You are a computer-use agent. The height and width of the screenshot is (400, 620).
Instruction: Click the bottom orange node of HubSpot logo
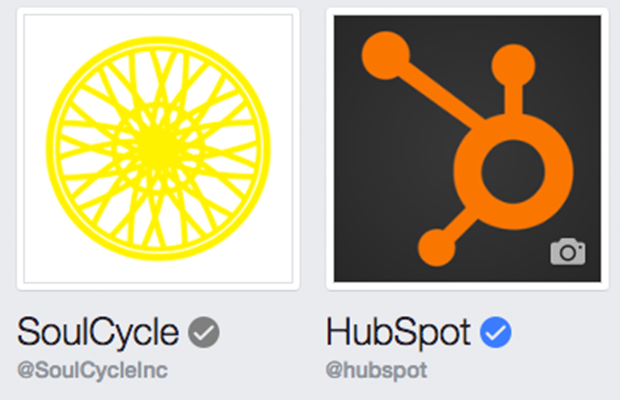[437, 247]
